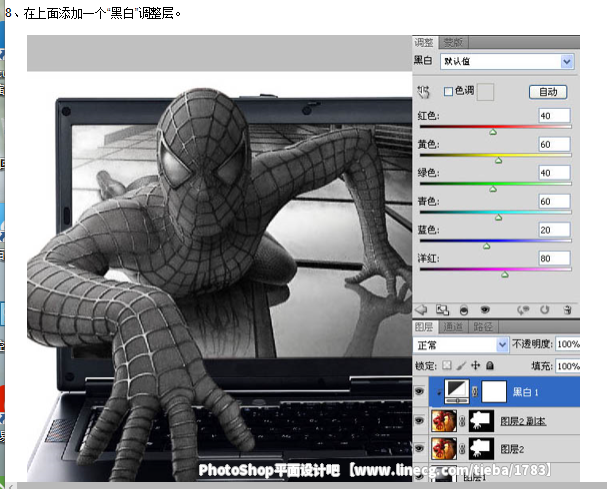
Task: Reset adjustment to defaults icon
Action: [545, 310]
